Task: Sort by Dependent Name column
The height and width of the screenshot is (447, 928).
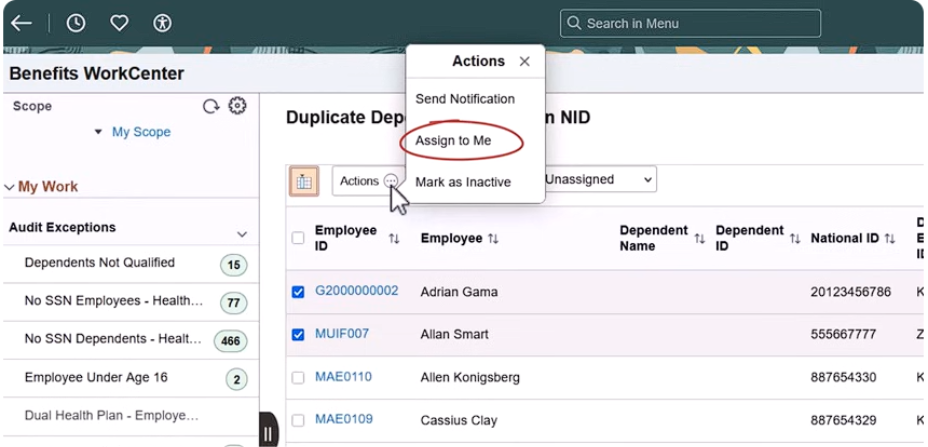Action: pyautogui.click(x=700, y=239)
